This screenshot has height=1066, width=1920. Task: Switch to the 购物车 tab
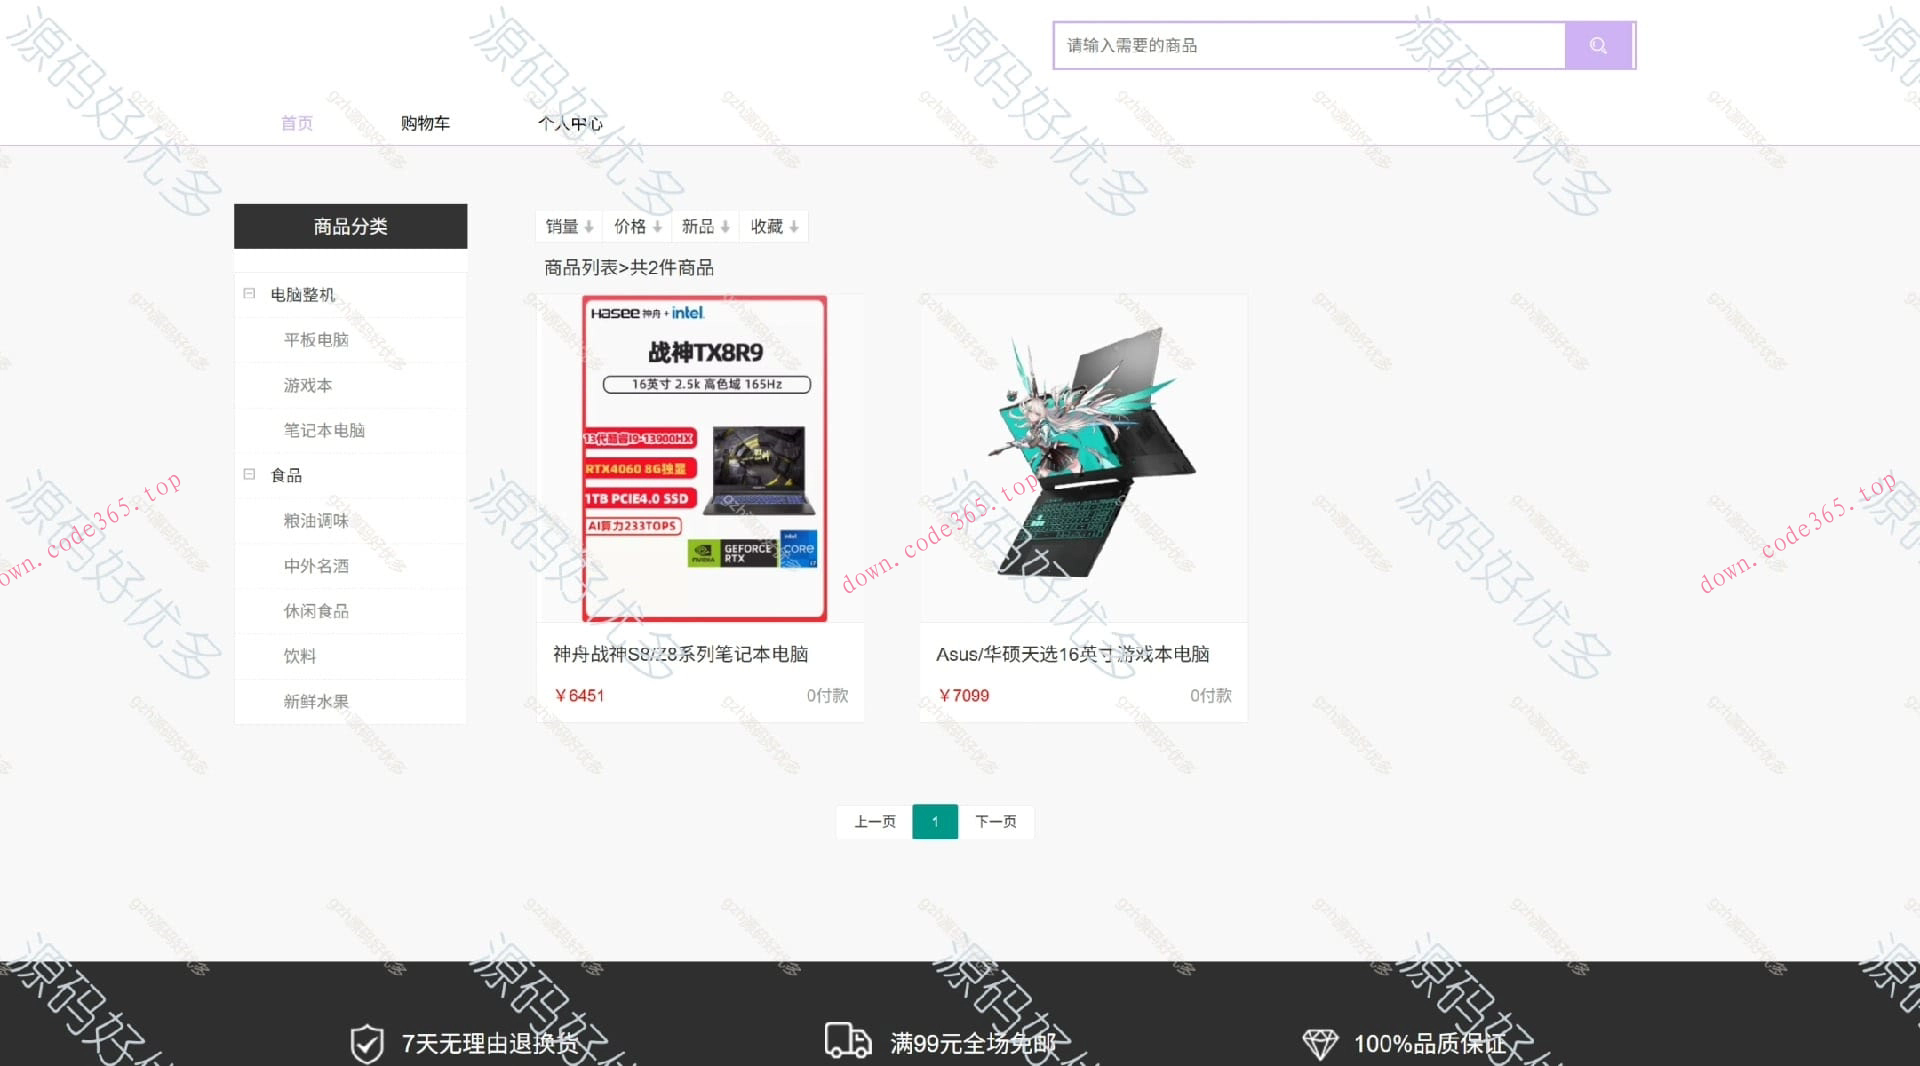[x=425, y=122]
